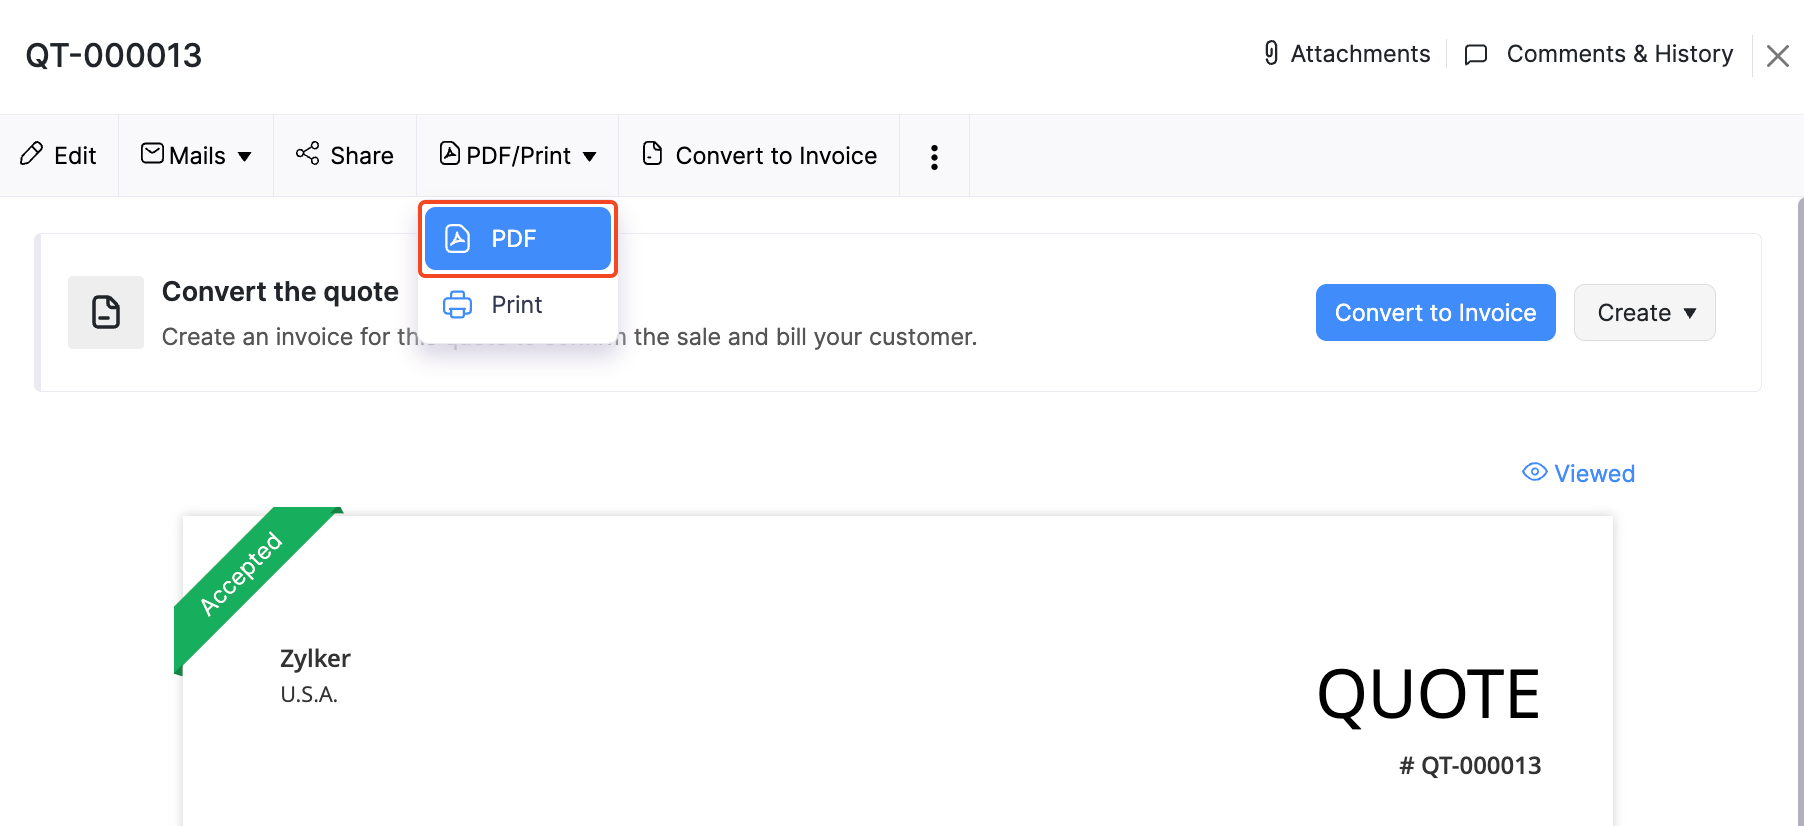This screenshot has width=1804, height=826.
Task: Click the # QT-000013 quote number
Action: [x=1470, y=766]
